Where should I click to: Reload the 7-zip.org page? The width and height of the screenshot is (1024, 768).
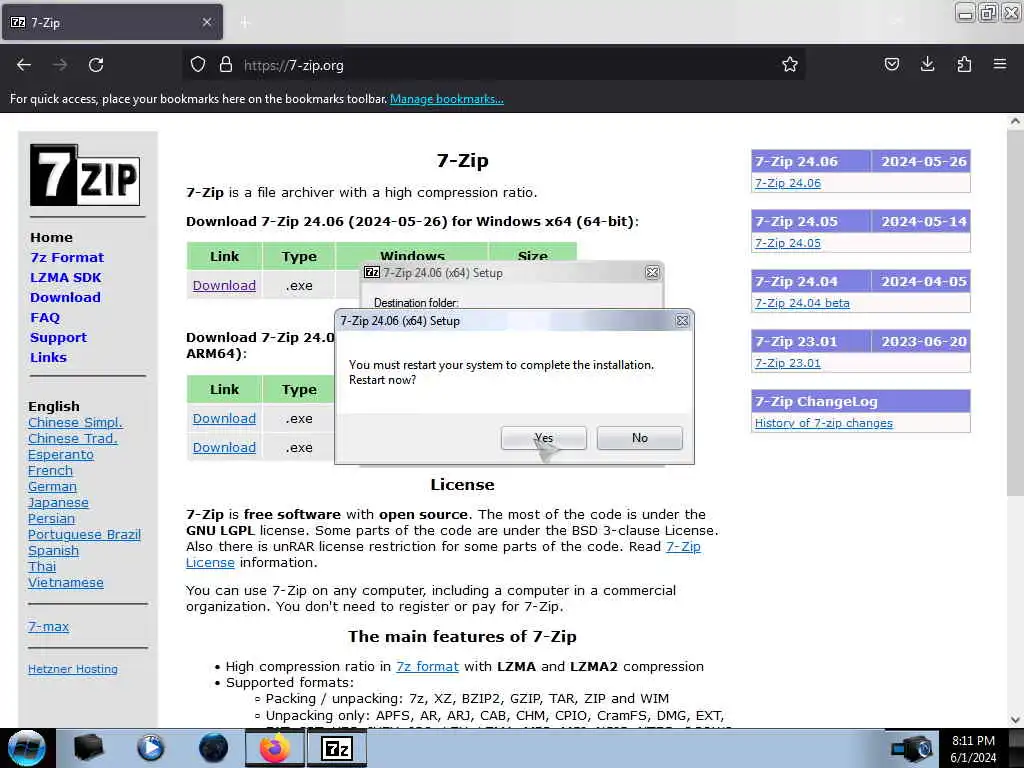pos(96,65)
